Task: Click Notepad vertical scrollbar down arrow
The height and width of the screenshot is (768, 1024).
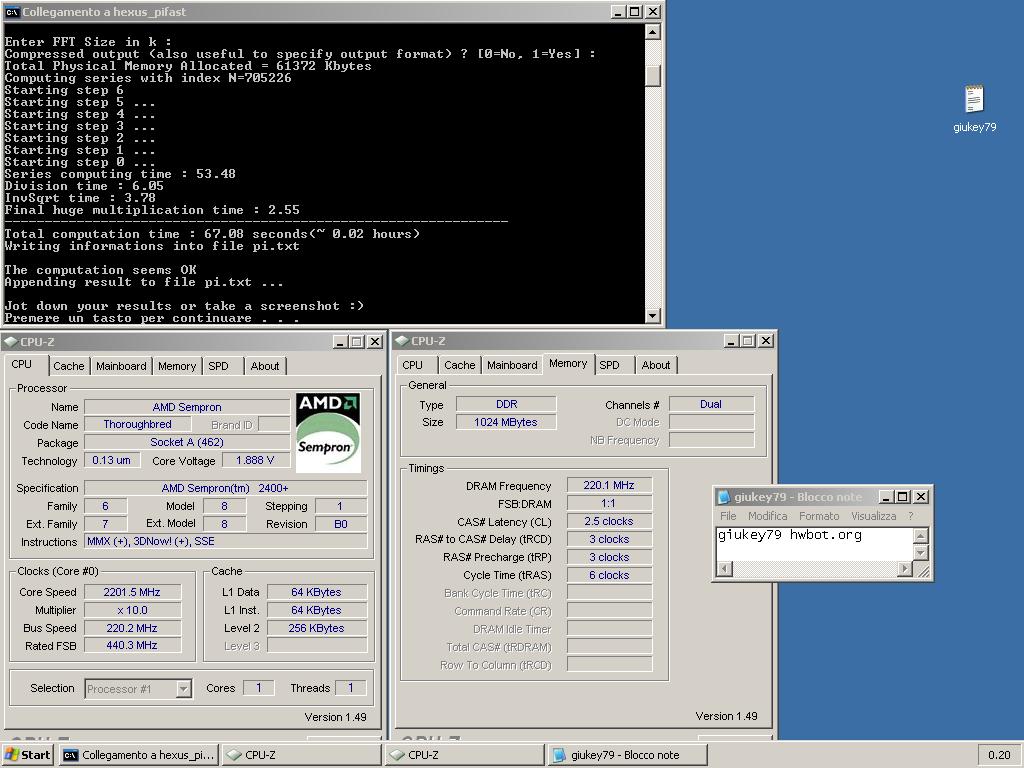Action: pyautogui.click(x=920, y=552)
